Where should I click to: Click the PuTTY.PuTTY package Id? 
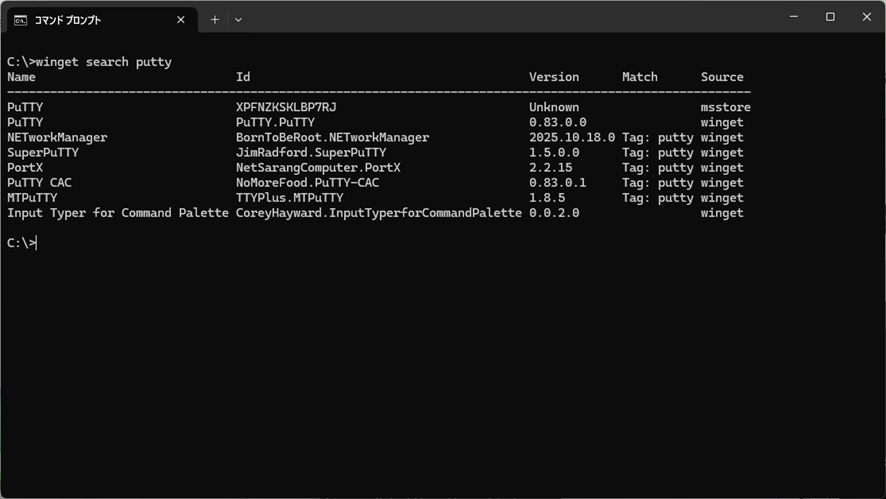[x=275, y=122]
